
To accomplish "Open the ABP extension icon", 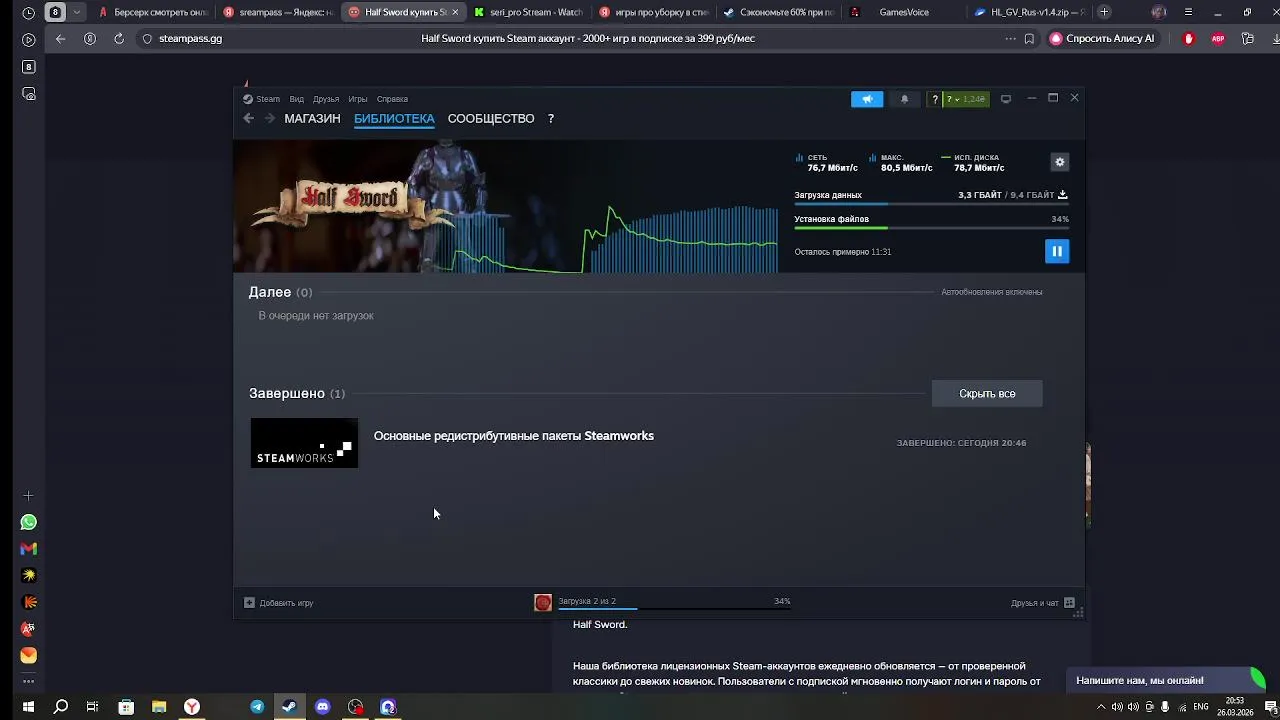I will click(x=1218, y=38).
